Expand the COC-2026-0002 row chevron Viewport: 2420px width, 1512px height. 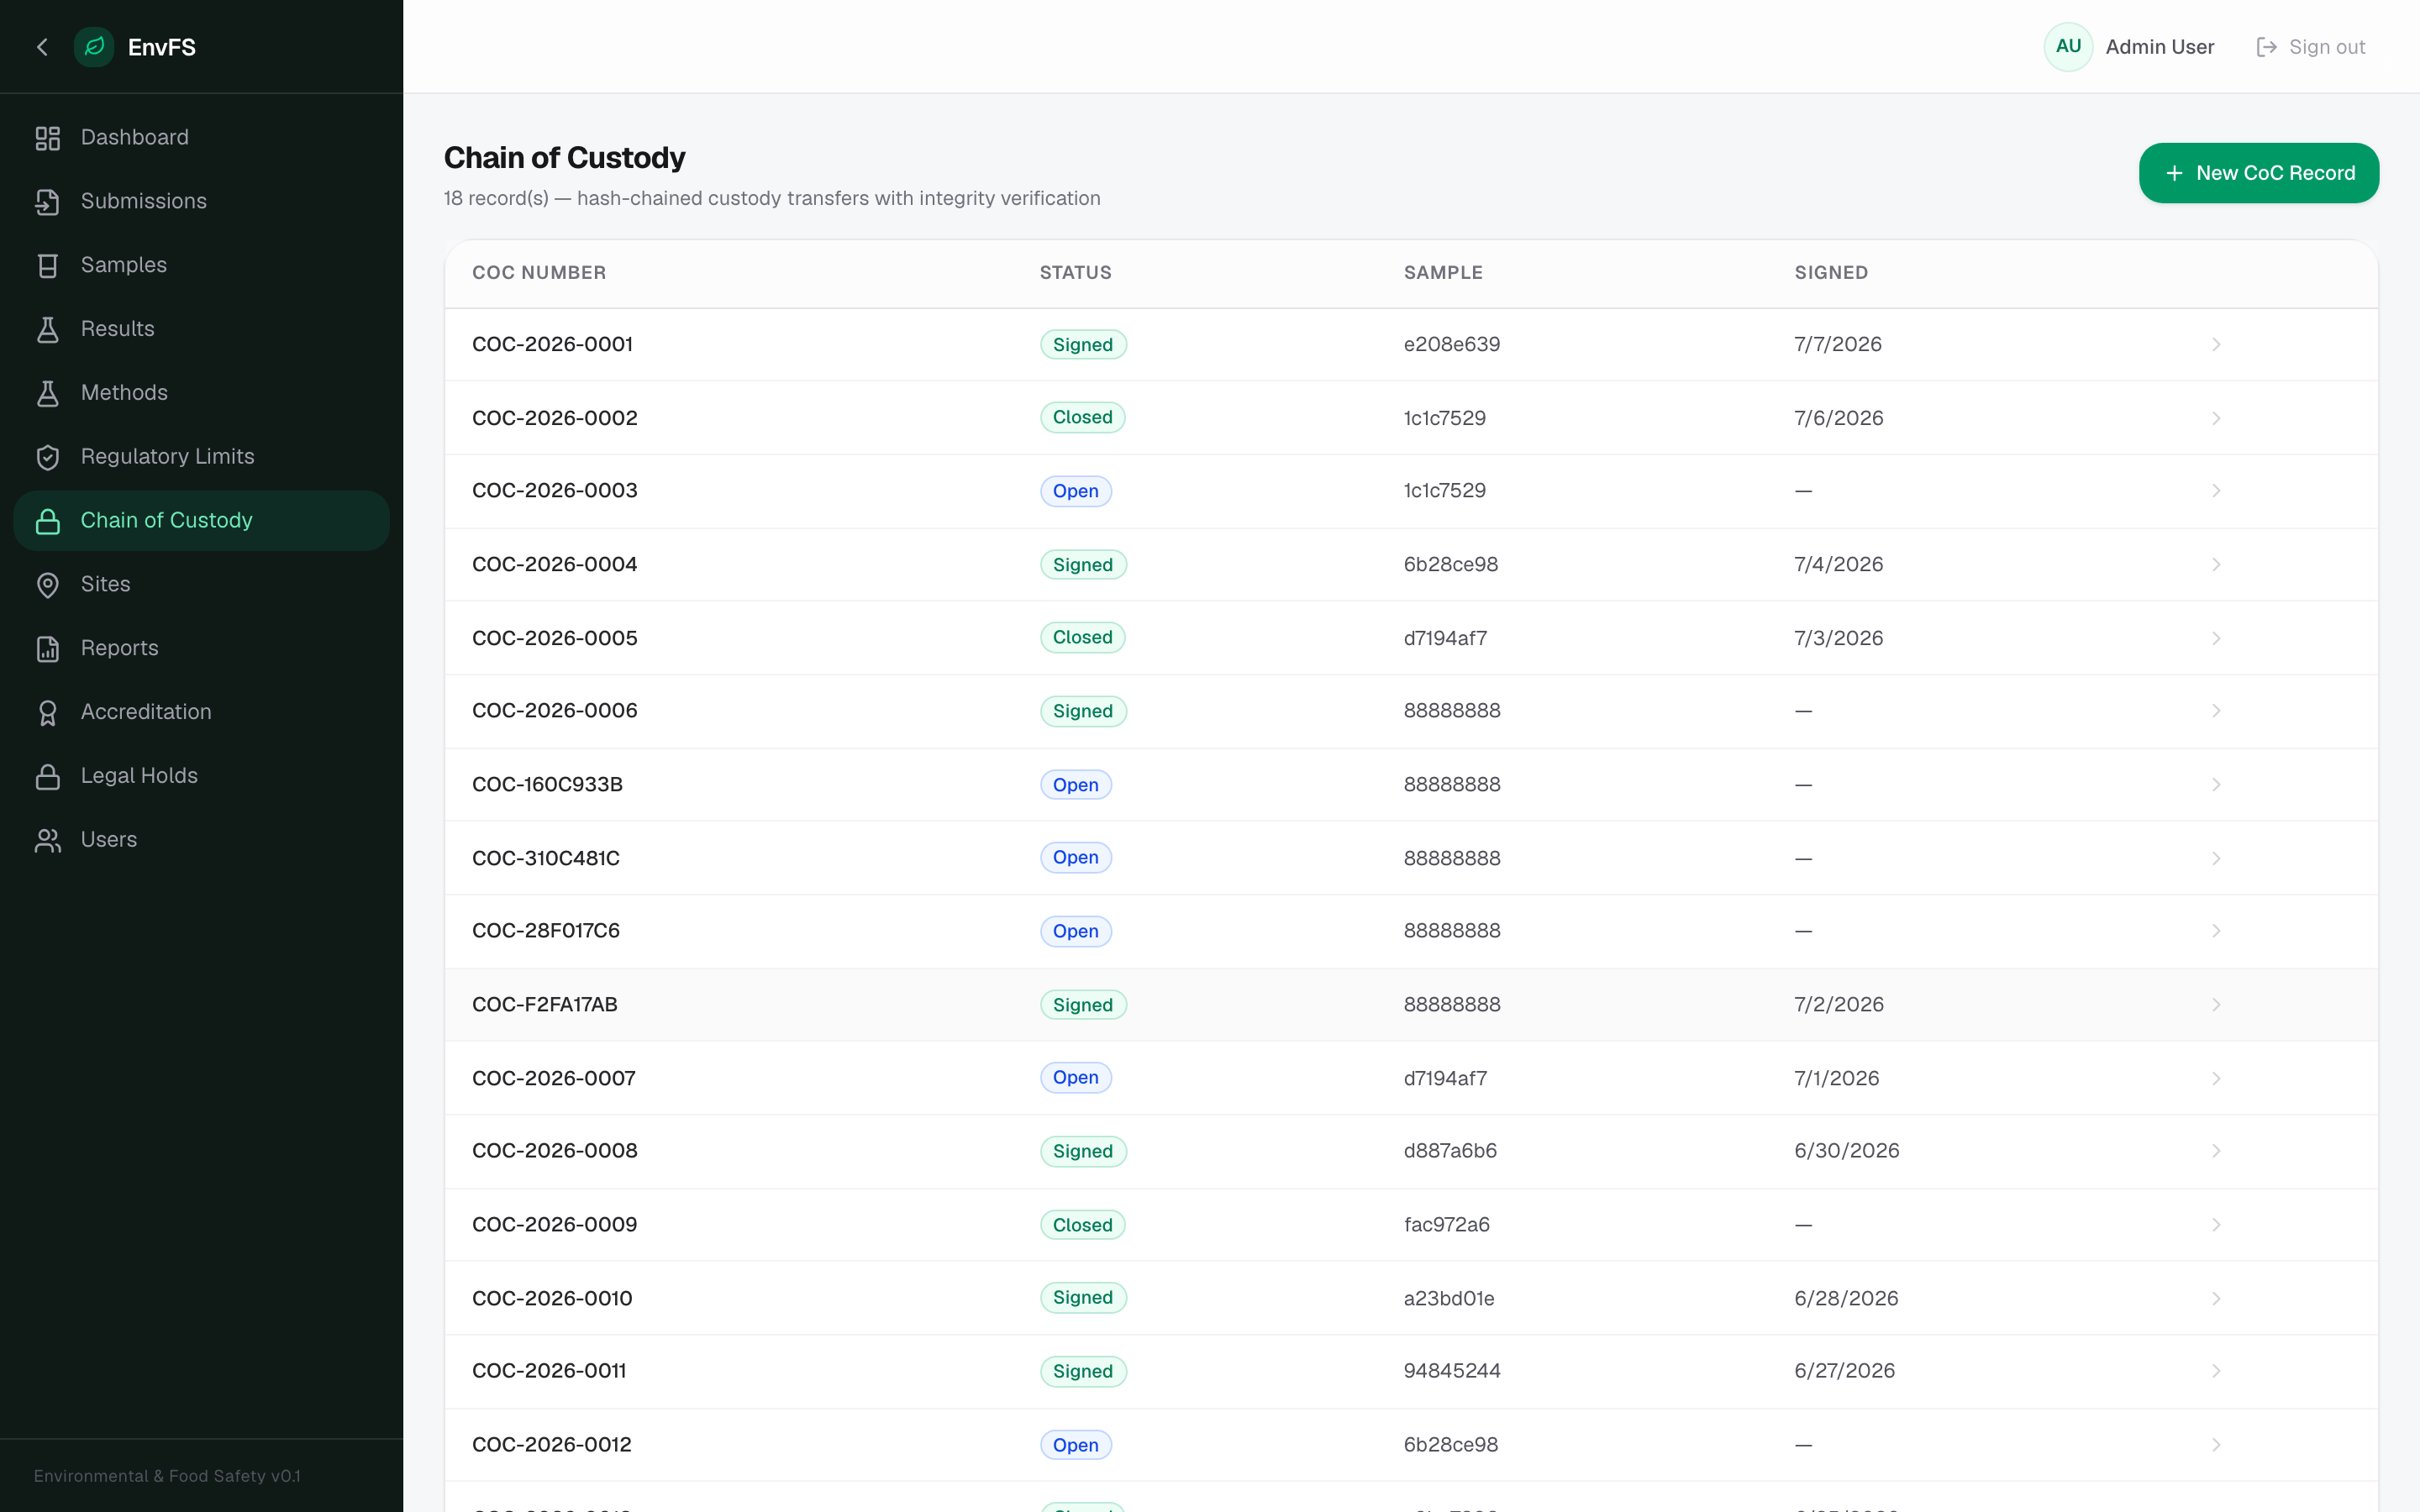(2216, 418)
